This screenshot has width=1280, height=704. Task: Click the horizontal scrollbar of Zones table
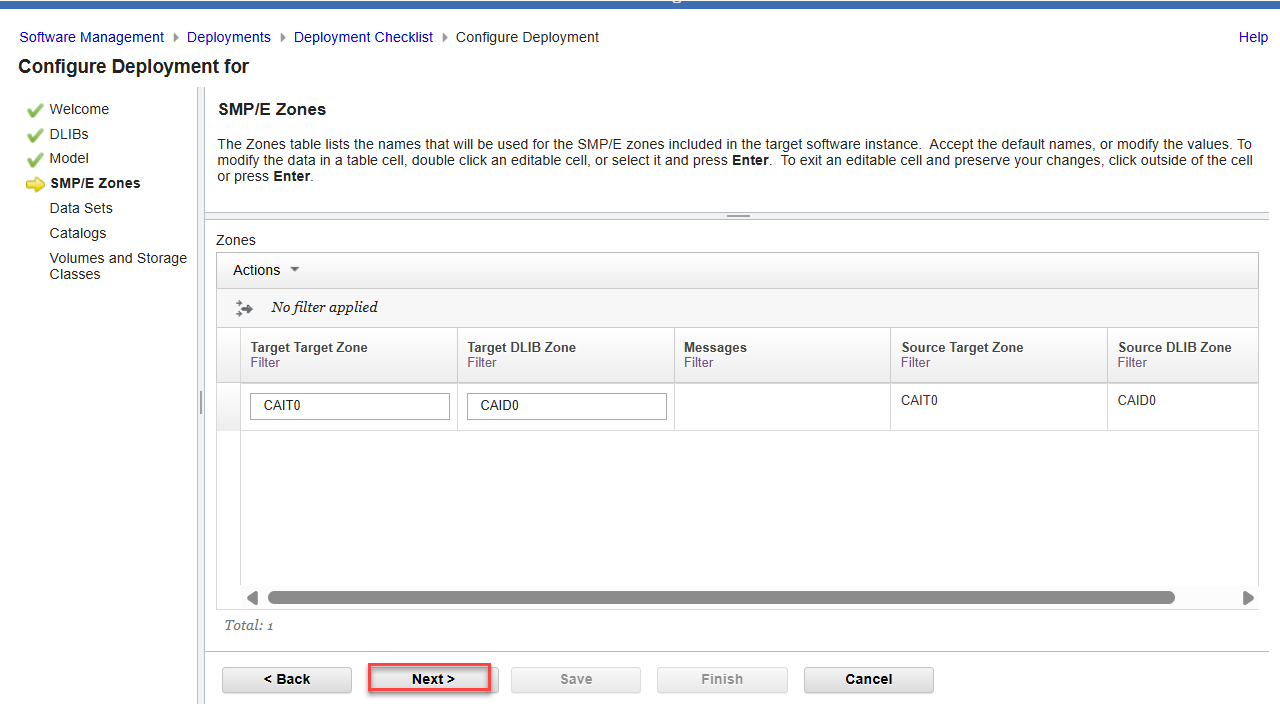(x=720, y=598)
